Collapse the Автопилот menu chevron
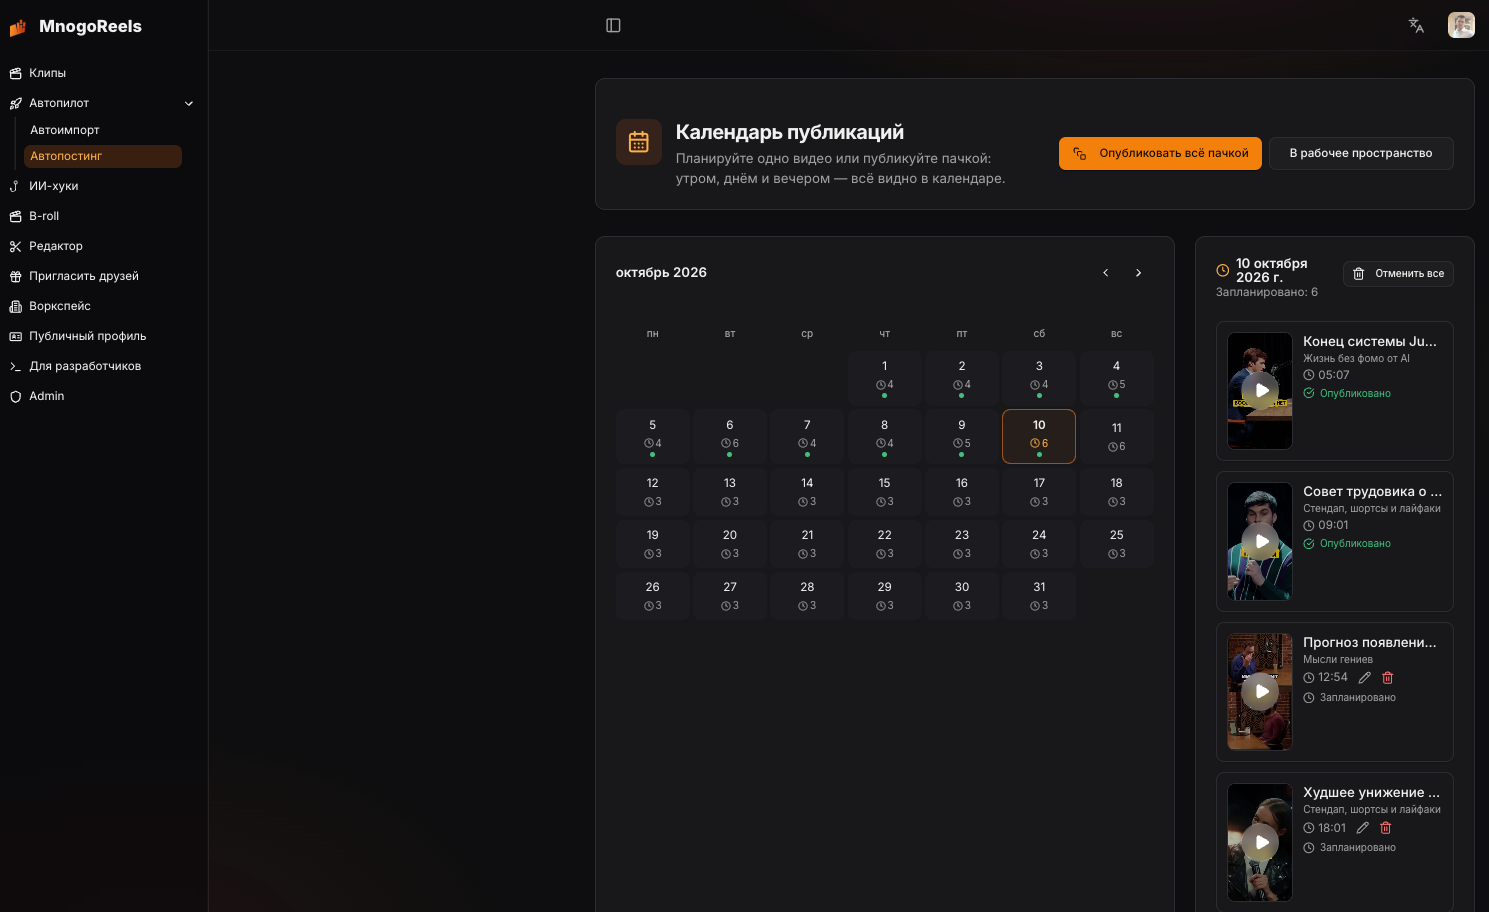Image resolution: width=1489 pixels, height=912 pixels. [x=189, y=103]
